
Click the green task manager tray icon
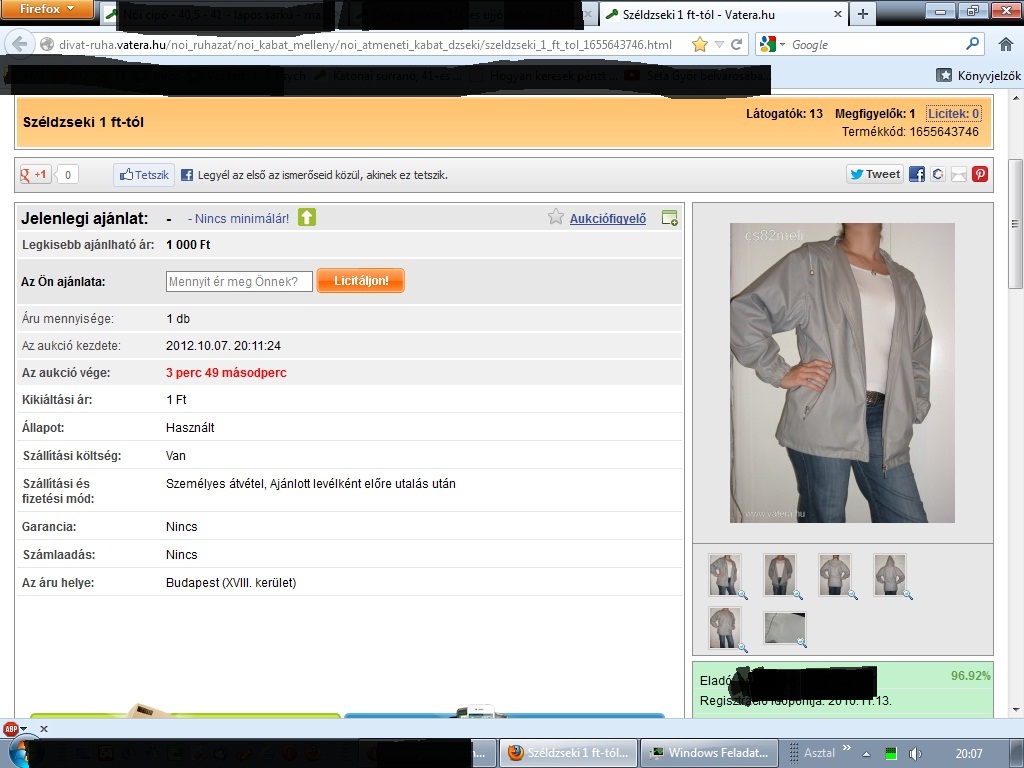click(891, 754)
